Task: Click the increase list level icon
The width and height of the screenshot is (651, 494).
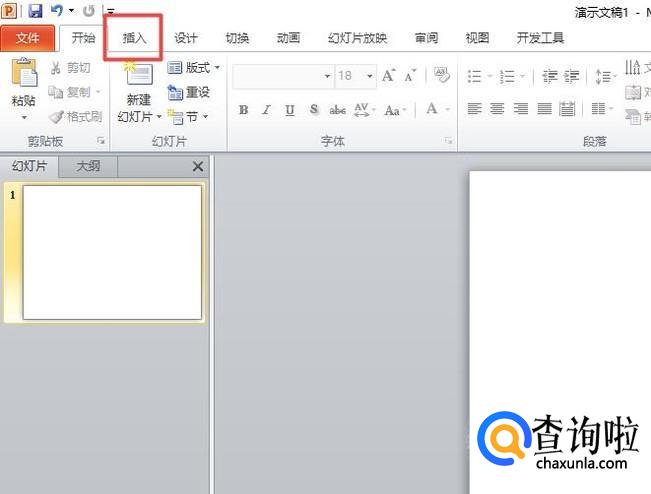Action: coord(571,76)
